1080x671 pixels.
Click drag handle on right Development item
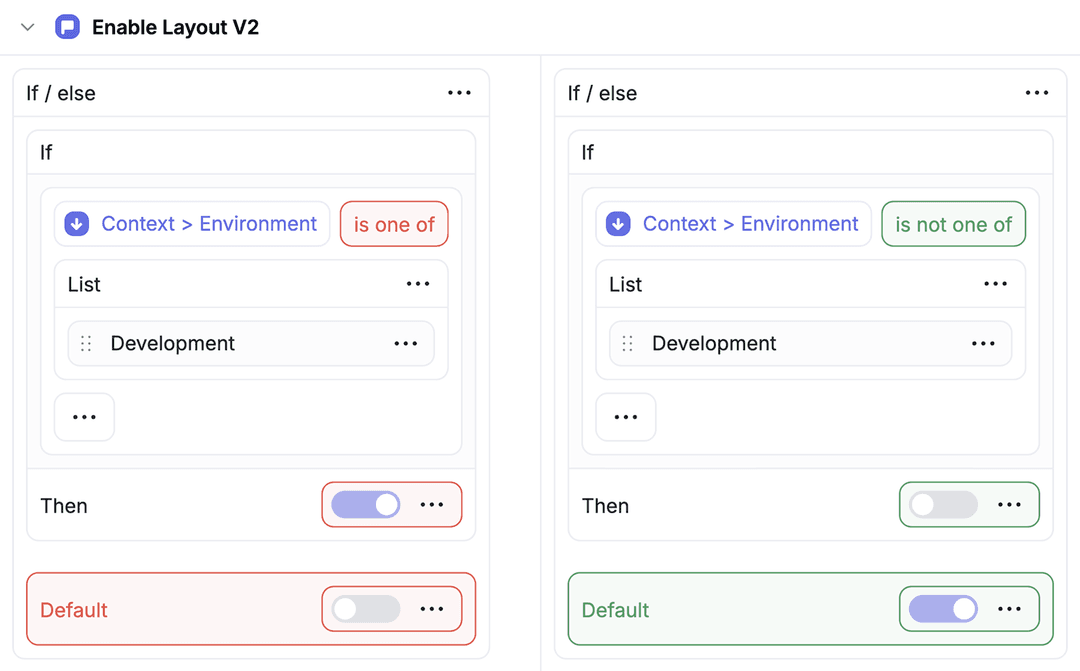[x=628, y=344]
